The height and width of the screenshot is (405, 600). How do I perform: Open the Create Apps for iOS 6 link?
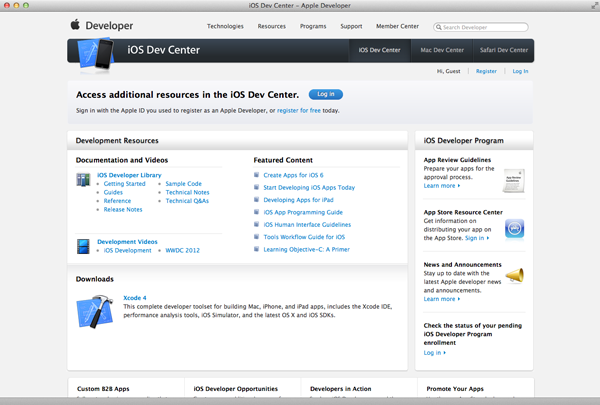[x=293, y=175]
